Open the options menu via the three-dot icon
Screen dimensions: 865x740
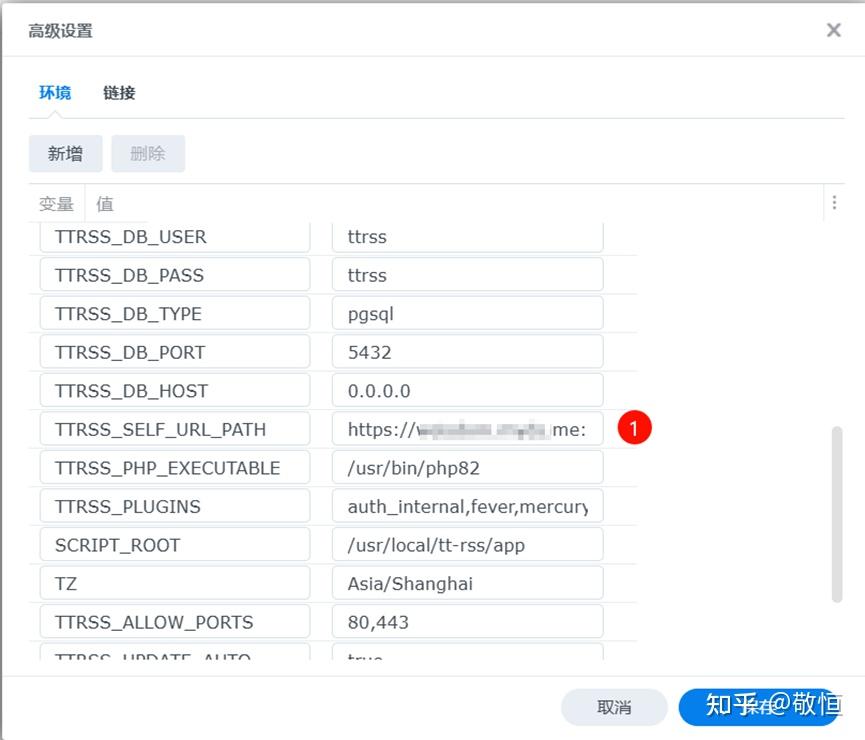(834, 202)
